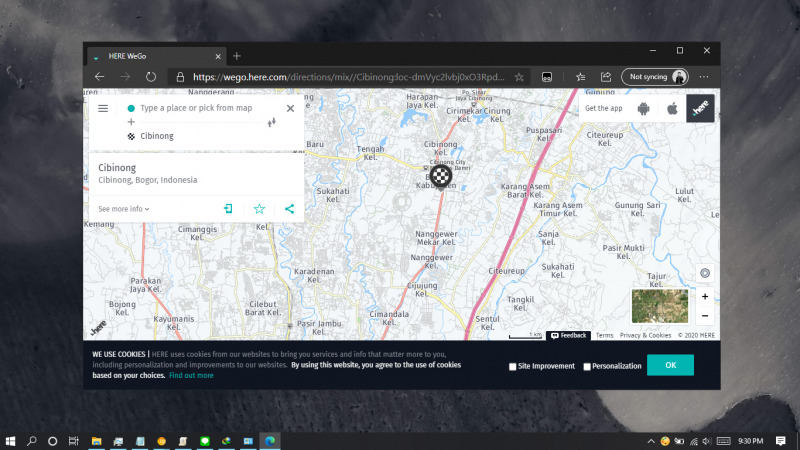Click the Not syncing profile button
Image resolution: width=800 pixels, height=450 pixels.
pos(655,77)
